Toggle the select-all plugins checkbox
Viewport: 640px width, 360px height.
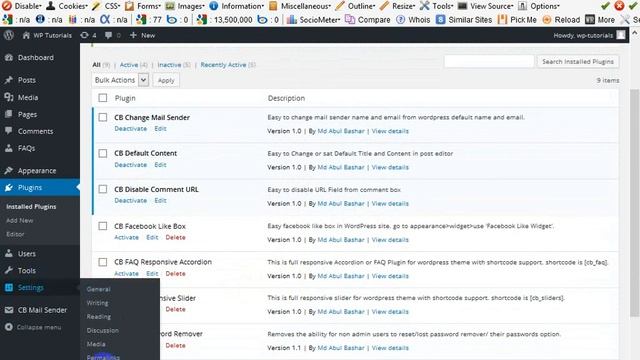103,98
